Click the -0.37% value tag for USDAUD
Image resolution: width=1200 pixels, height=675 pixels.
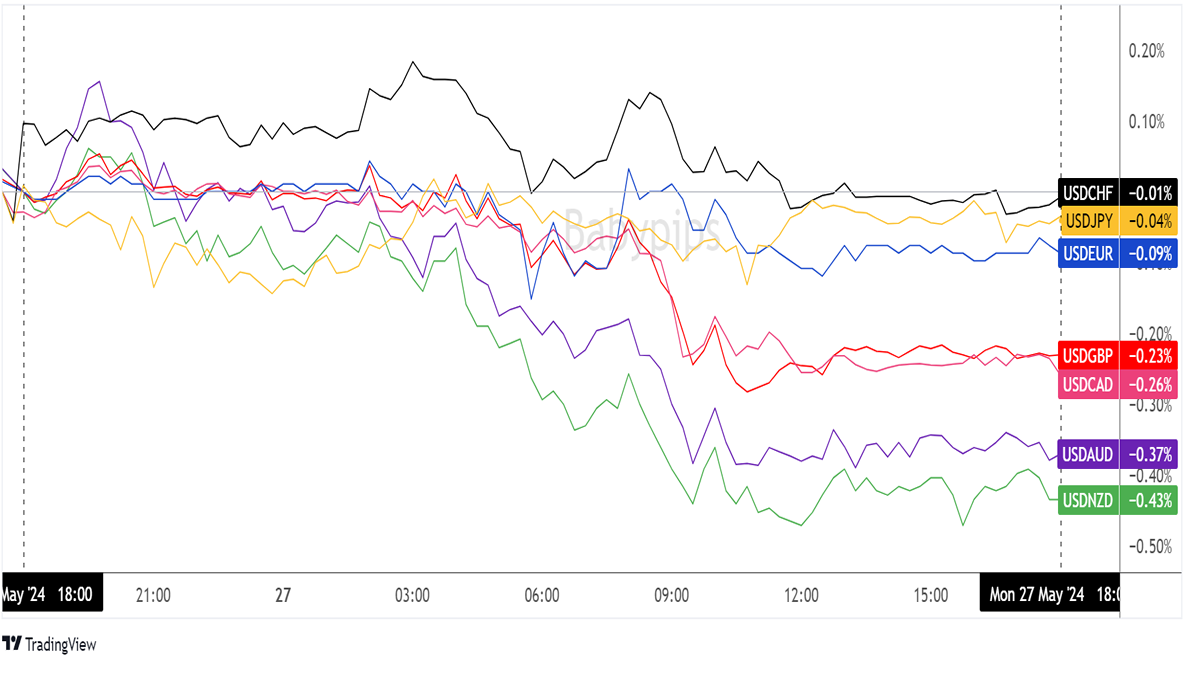pos(1149,452)
